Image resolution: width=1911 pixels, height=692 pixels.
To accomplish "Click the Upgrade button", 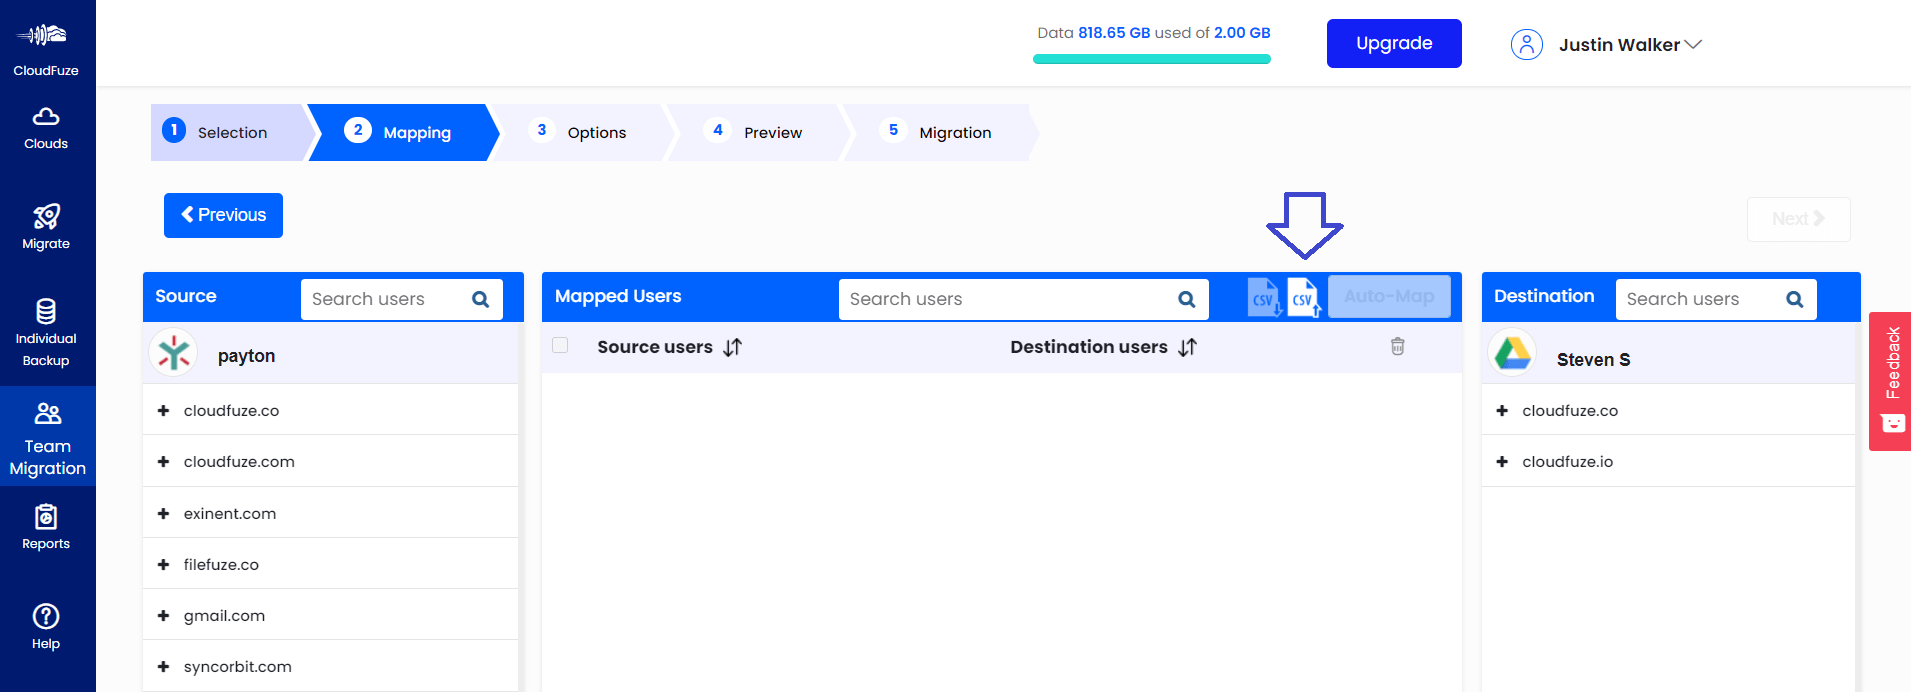I will [x=1393, y=43].
